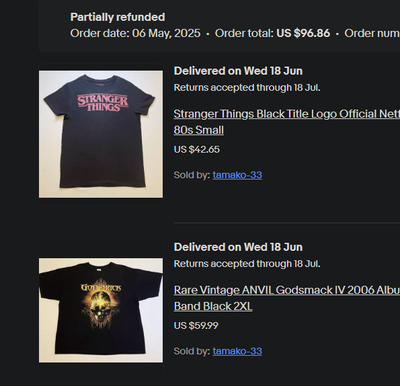Click returns notice above Stranger Things title
The height and width of the screenshot is (386, 400).
tap(247, 88)
